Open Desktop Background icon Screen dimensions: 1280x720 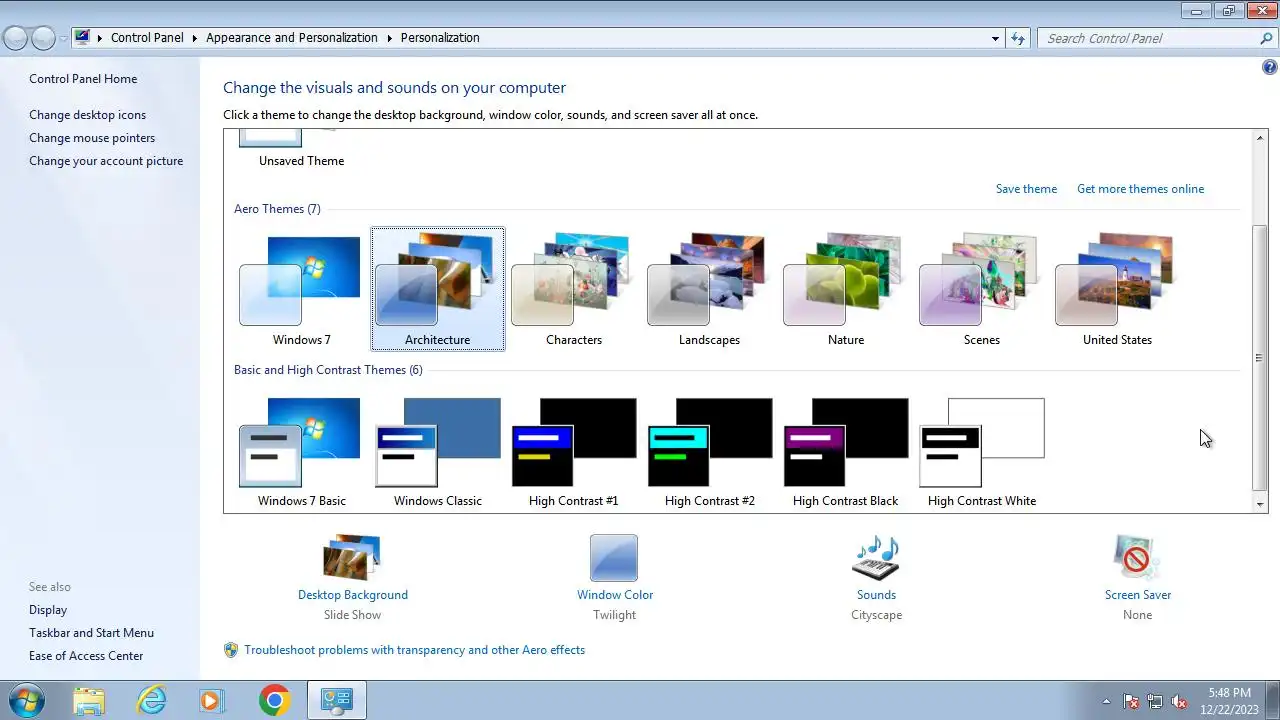[352, 557]
